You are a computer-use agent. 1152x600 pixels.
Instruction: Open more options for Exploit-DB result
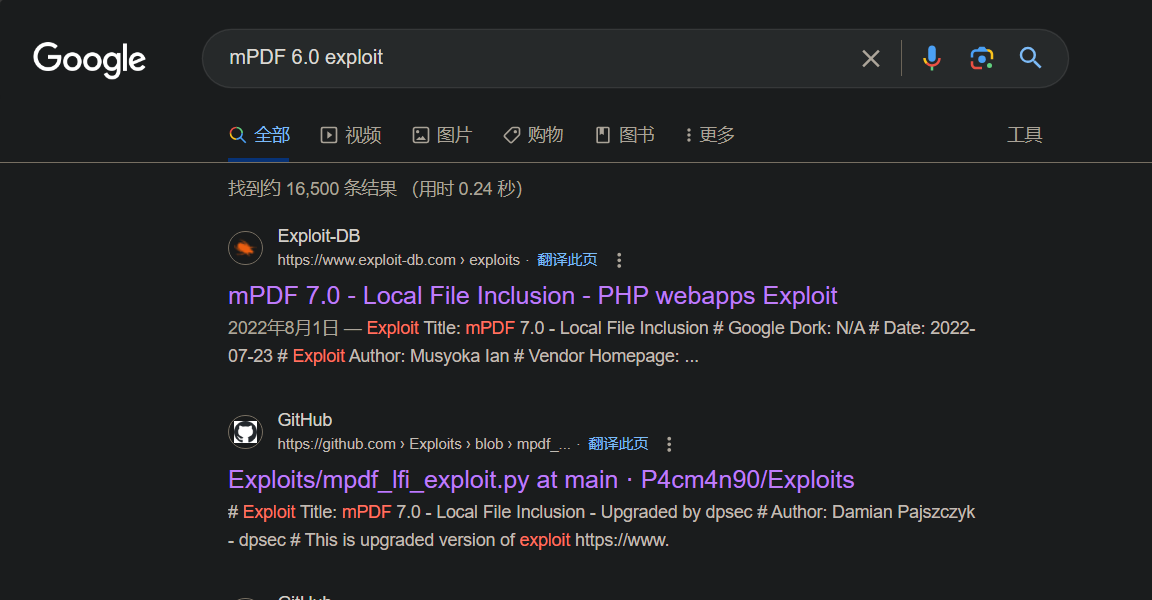(x=619, y=260)
